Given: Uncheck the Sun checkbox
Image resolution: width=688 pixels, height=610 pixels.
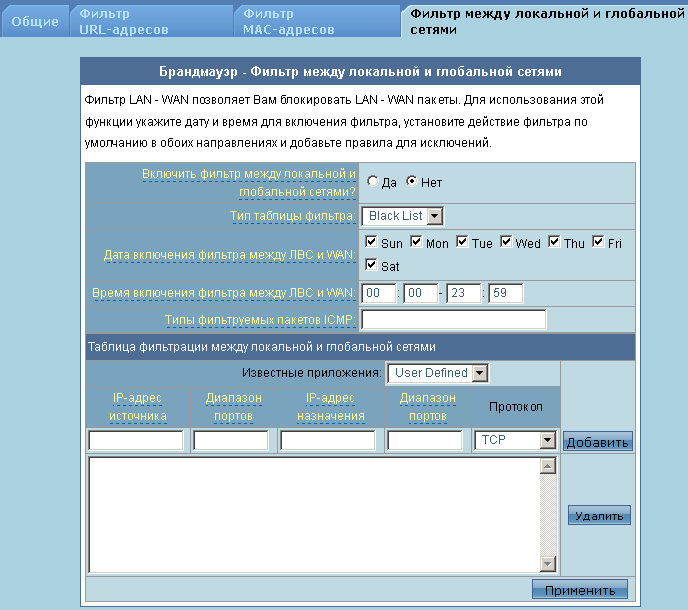Looking at the screenshot, I should 371,241.
